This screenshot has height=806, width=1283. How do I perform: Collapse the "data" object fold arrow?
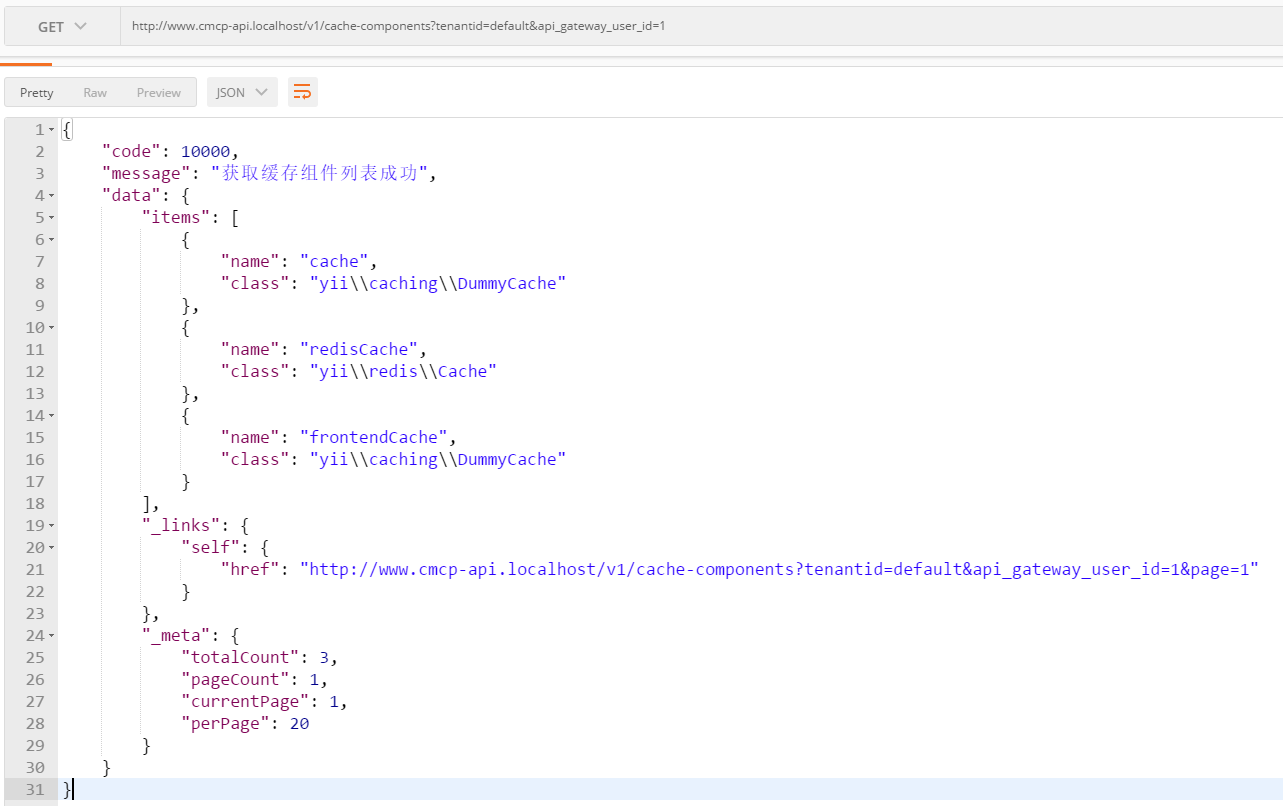(51, 196)
